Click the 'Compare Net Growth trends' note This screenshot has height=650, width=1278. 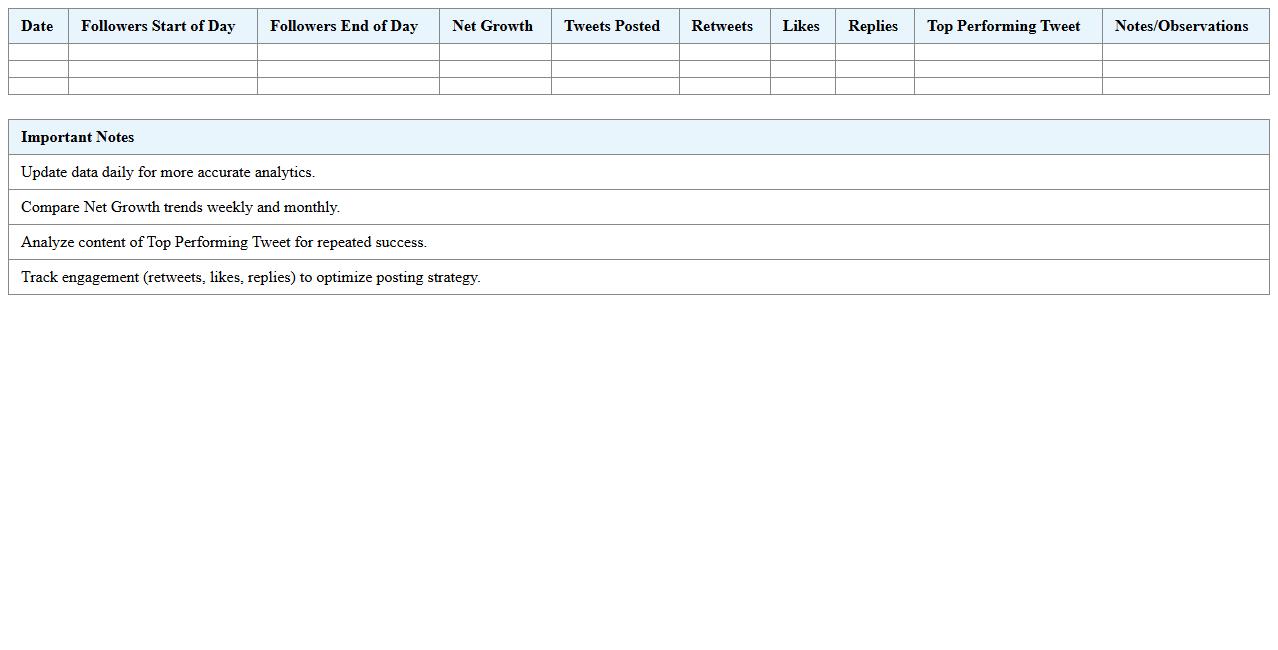180,207
